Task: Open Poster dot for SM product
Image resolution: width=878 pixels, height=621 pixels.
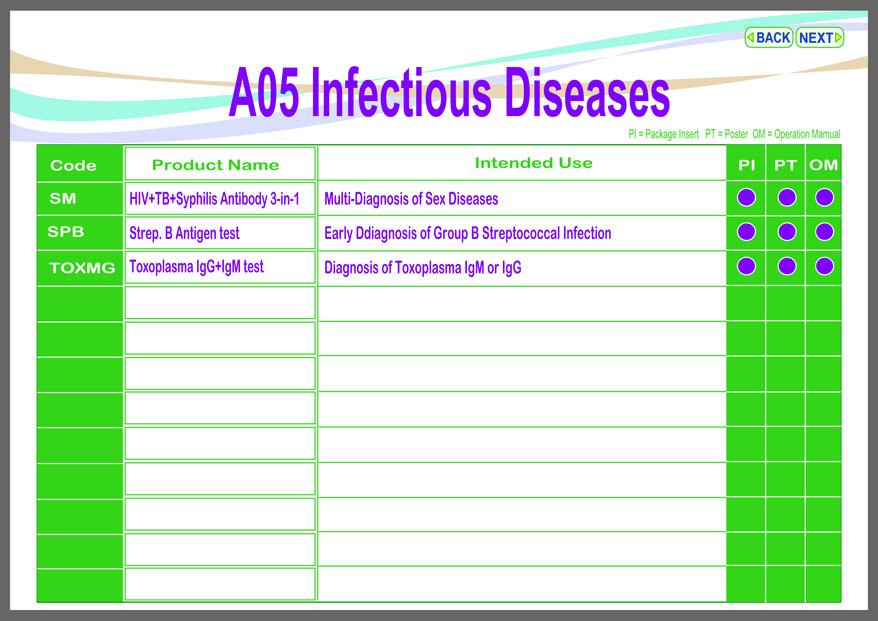Action: tap(787, 198)
